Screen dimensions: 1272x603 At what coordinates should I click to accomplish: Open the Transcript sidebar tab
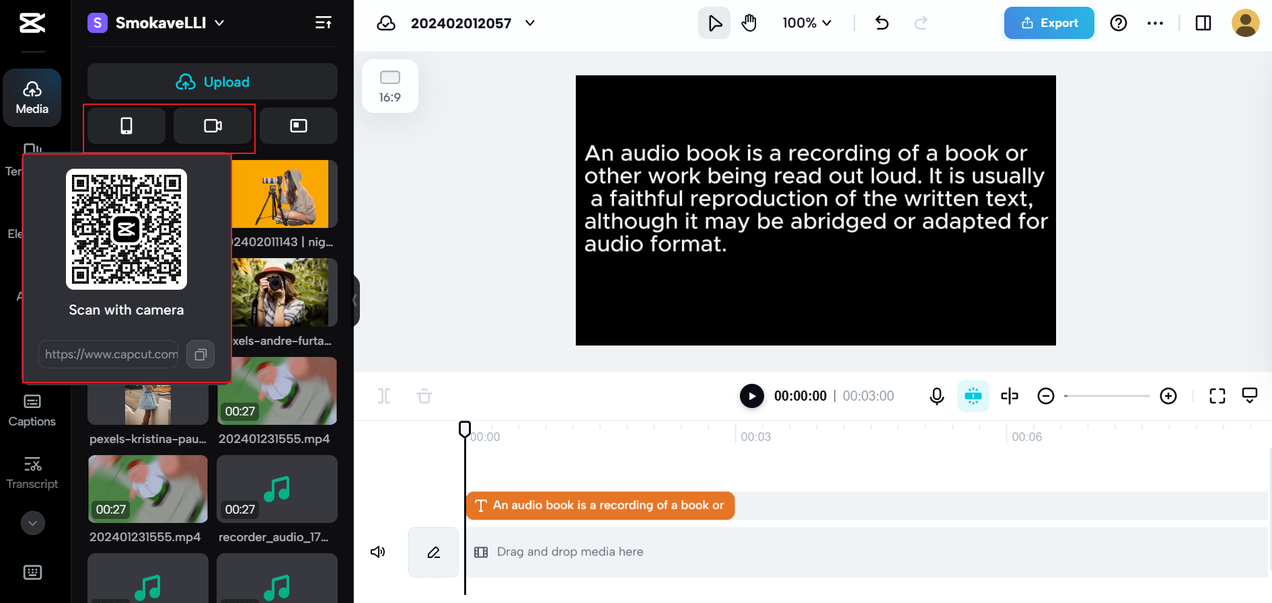pyautogui.click(x=32, y=472)
